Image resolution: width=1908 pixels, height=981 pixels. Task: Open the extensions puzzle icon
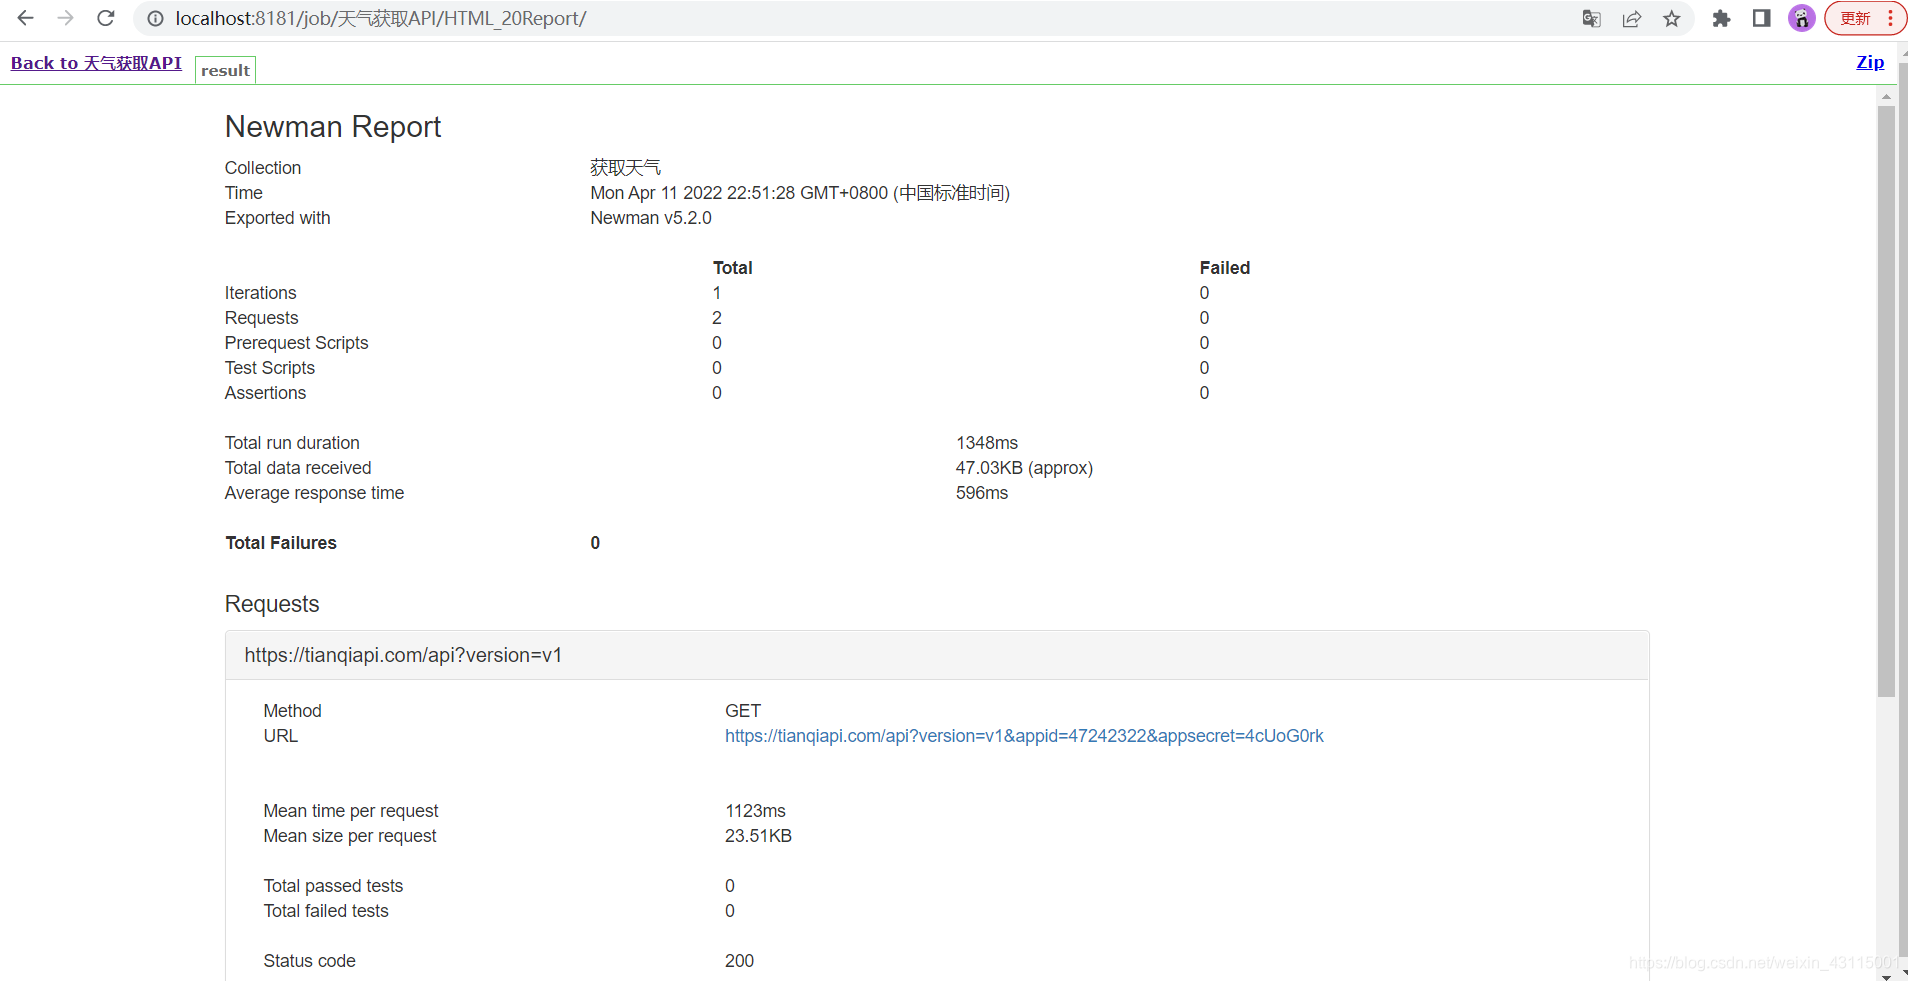tap(1721, 18)
